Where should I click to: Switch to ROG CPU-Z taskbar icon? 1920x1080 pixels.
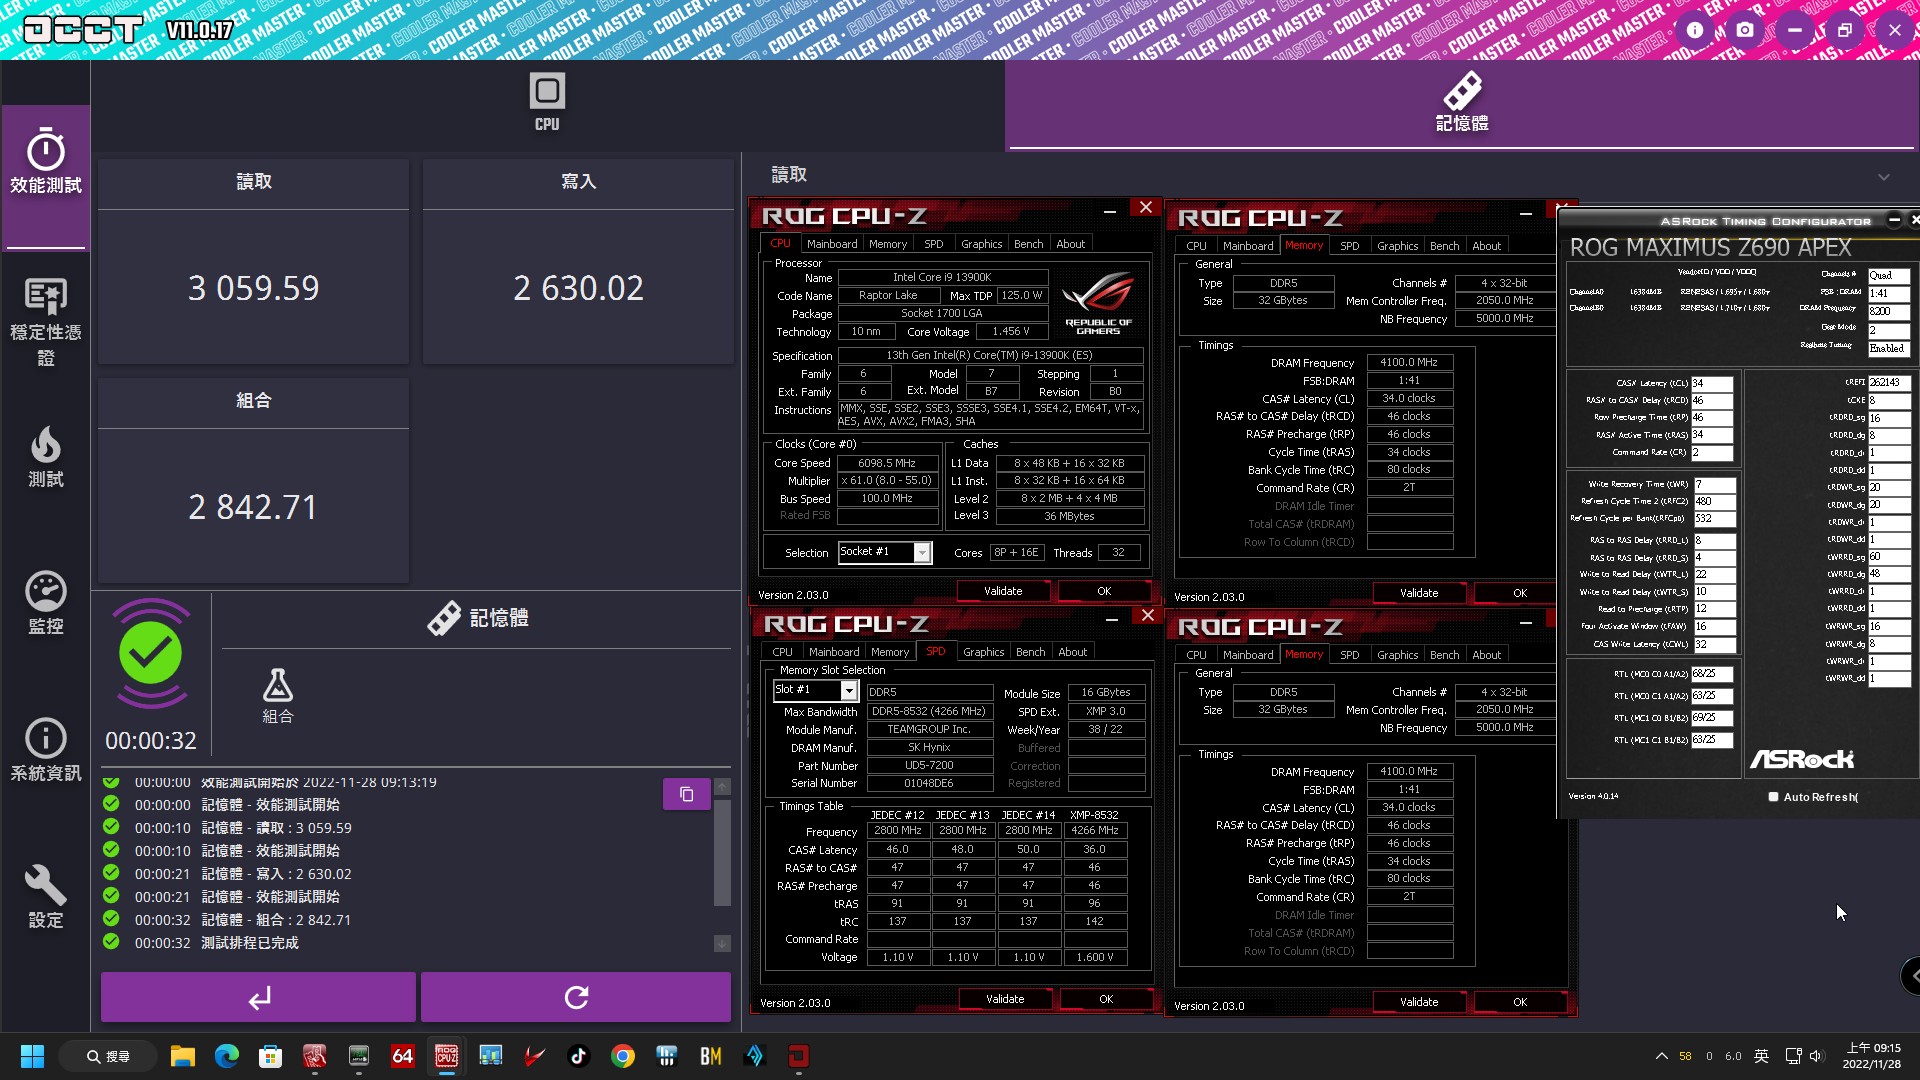point(446,1056)
